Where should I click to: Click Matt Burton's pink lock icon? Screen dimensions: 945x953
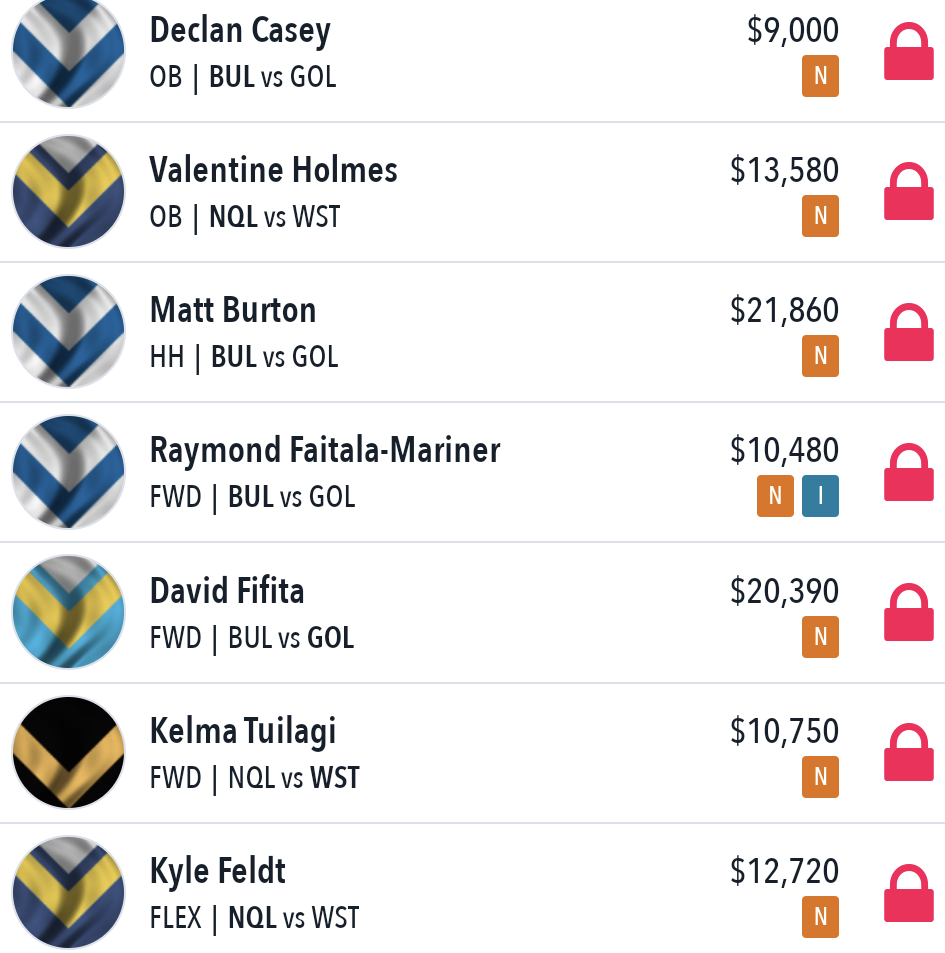[x=909, y=332]
